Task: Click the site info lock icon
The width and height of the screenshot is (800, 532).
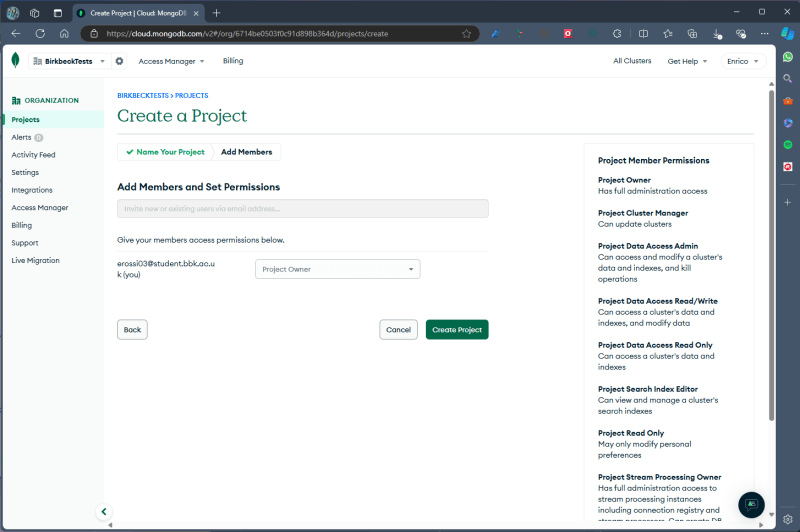Action: tap(94, 34)
